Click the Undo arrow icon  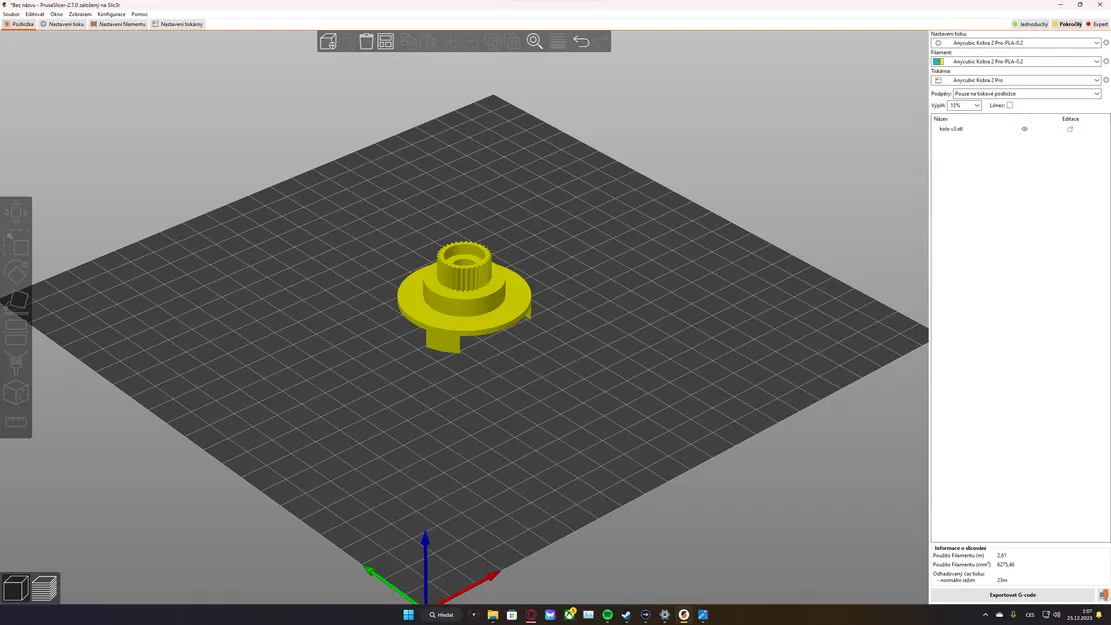pyautogui.click(x=581, y=41)
